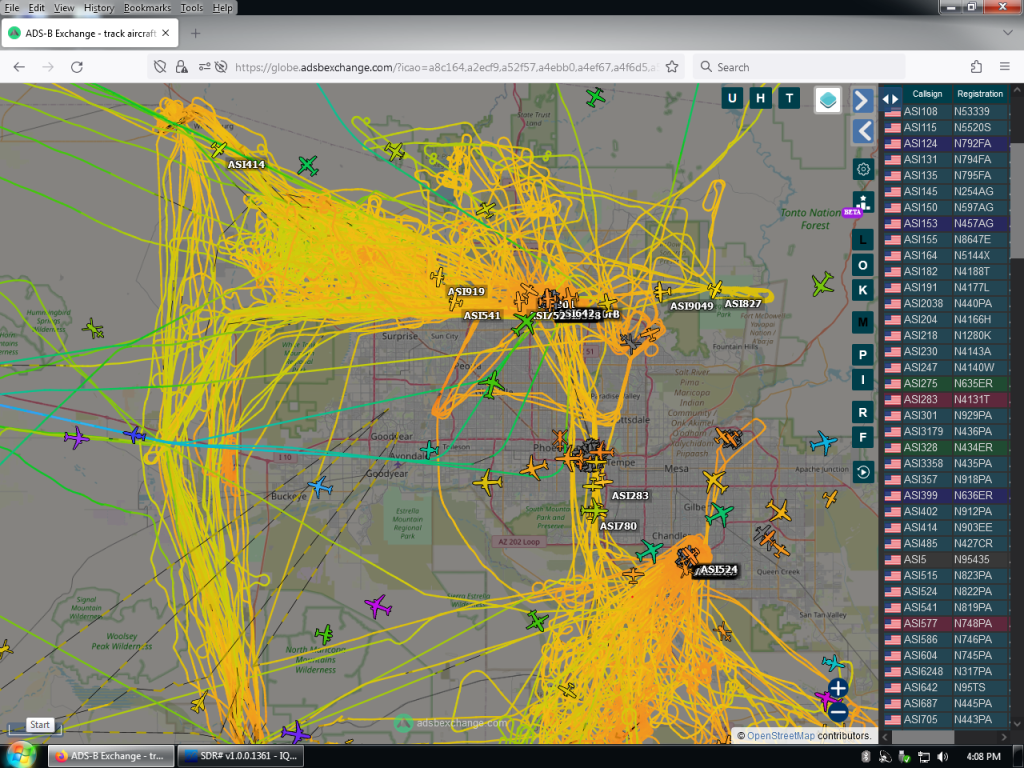Select aircraft row ASI275

click(947, 383)
